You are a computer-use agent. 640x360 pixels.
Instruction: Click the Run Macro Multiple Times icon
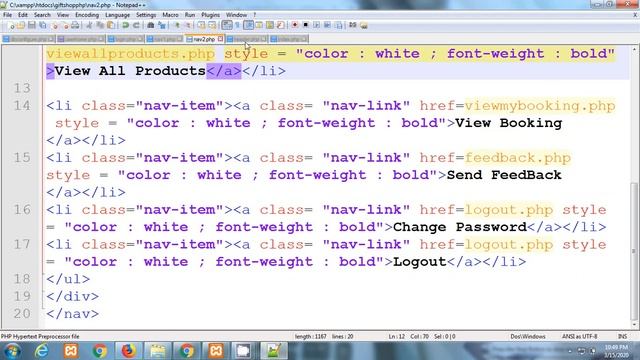coord(327,25)
